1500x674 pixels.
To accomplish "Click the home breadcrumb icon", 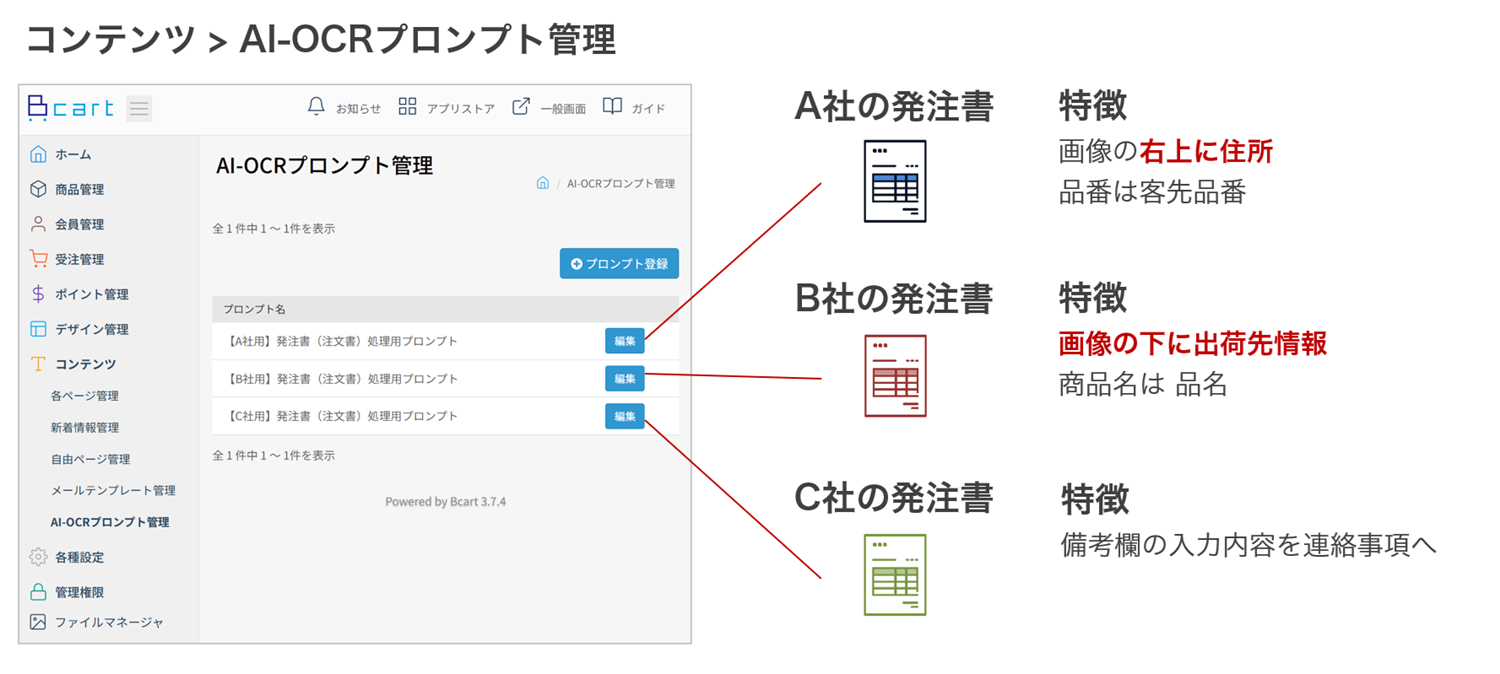I will [542, 183].
